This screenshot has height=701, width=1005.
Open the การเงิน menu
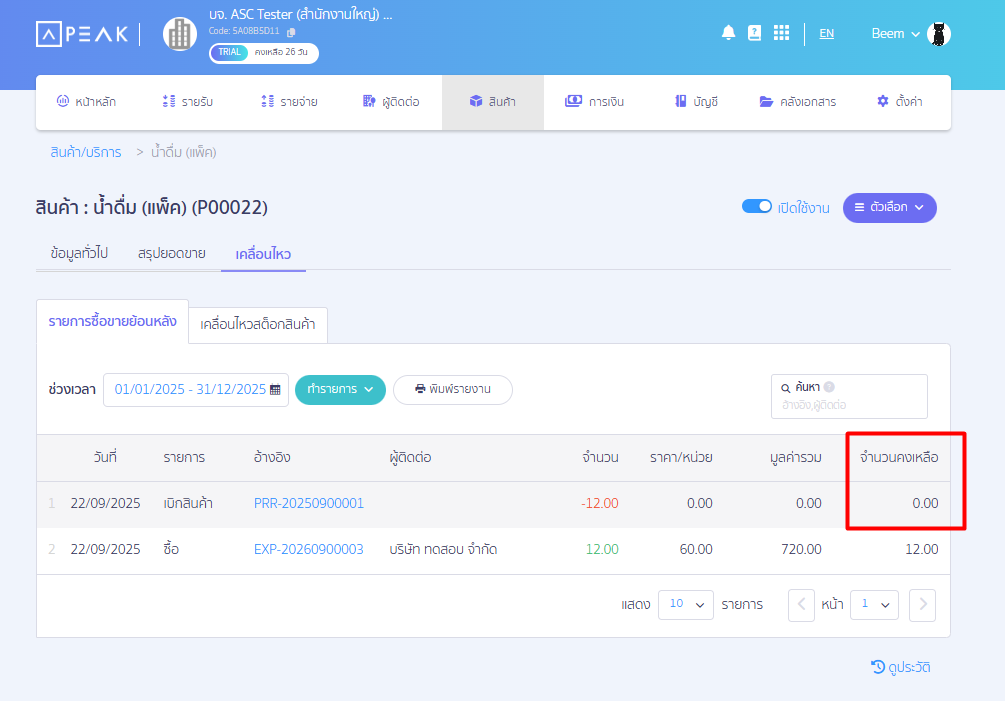[x=594, y=102]
